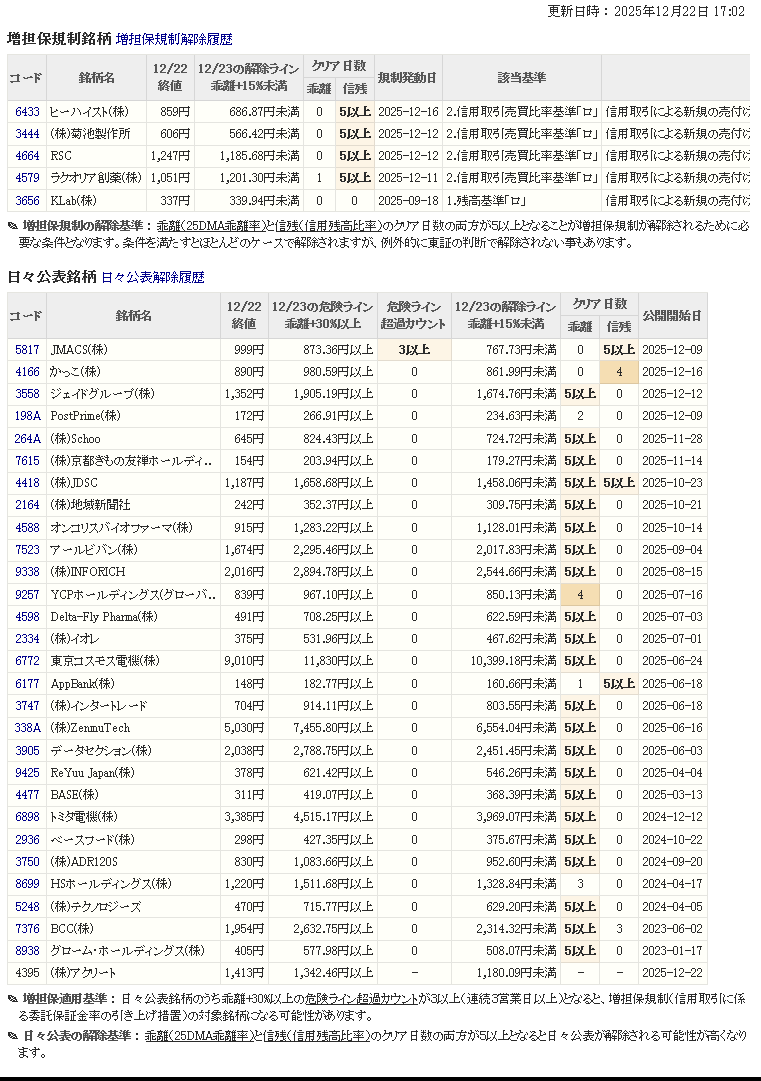Open stock code 8938 グローム・ホールディングス
This screenshot has width=761, height=1081.
27,950
